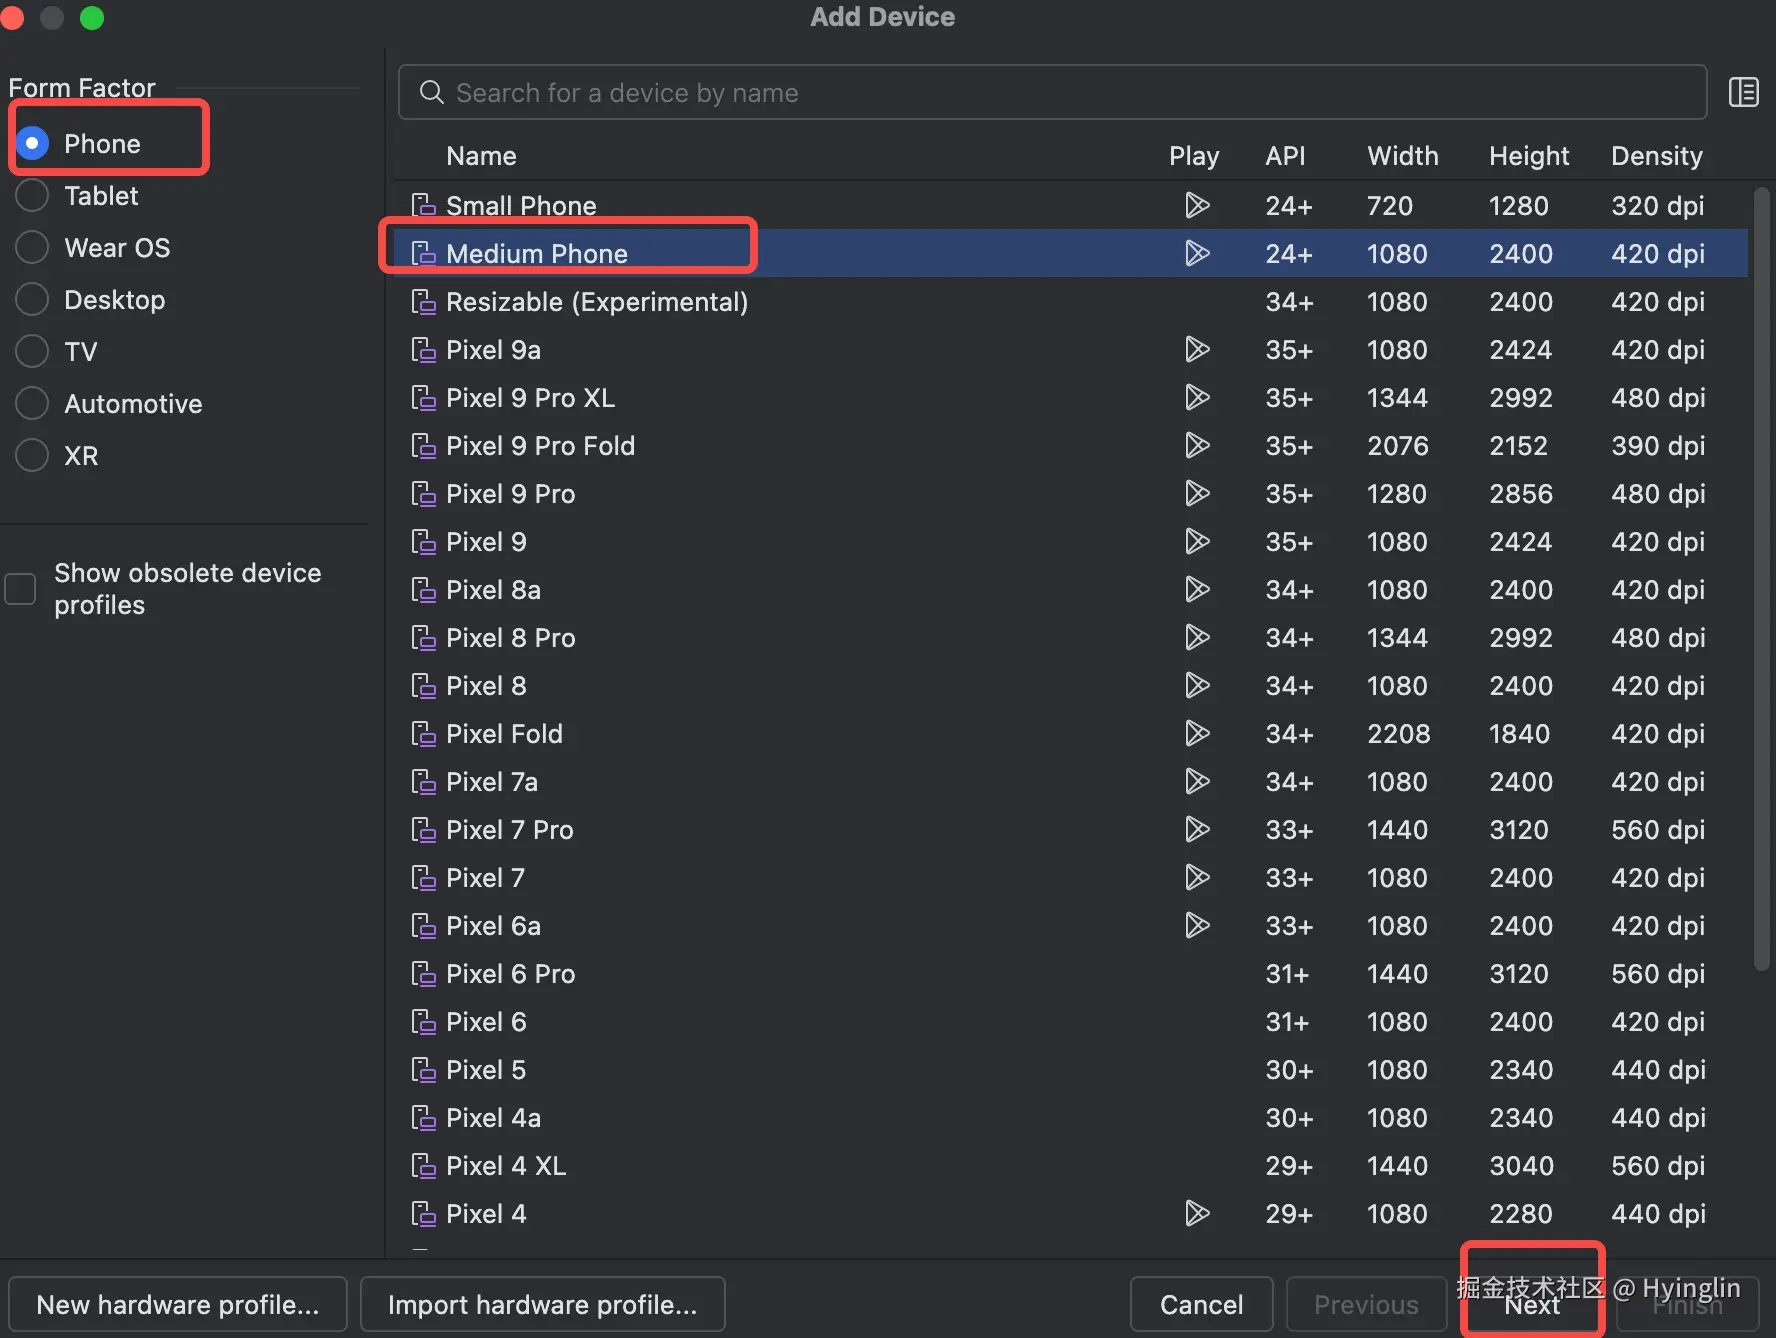Image resolution: width=1776 pixels, height=1338 pixels.
Task: Click the Play Store icon in Pixel 8 Pro row
Action: coord(1196,637)
